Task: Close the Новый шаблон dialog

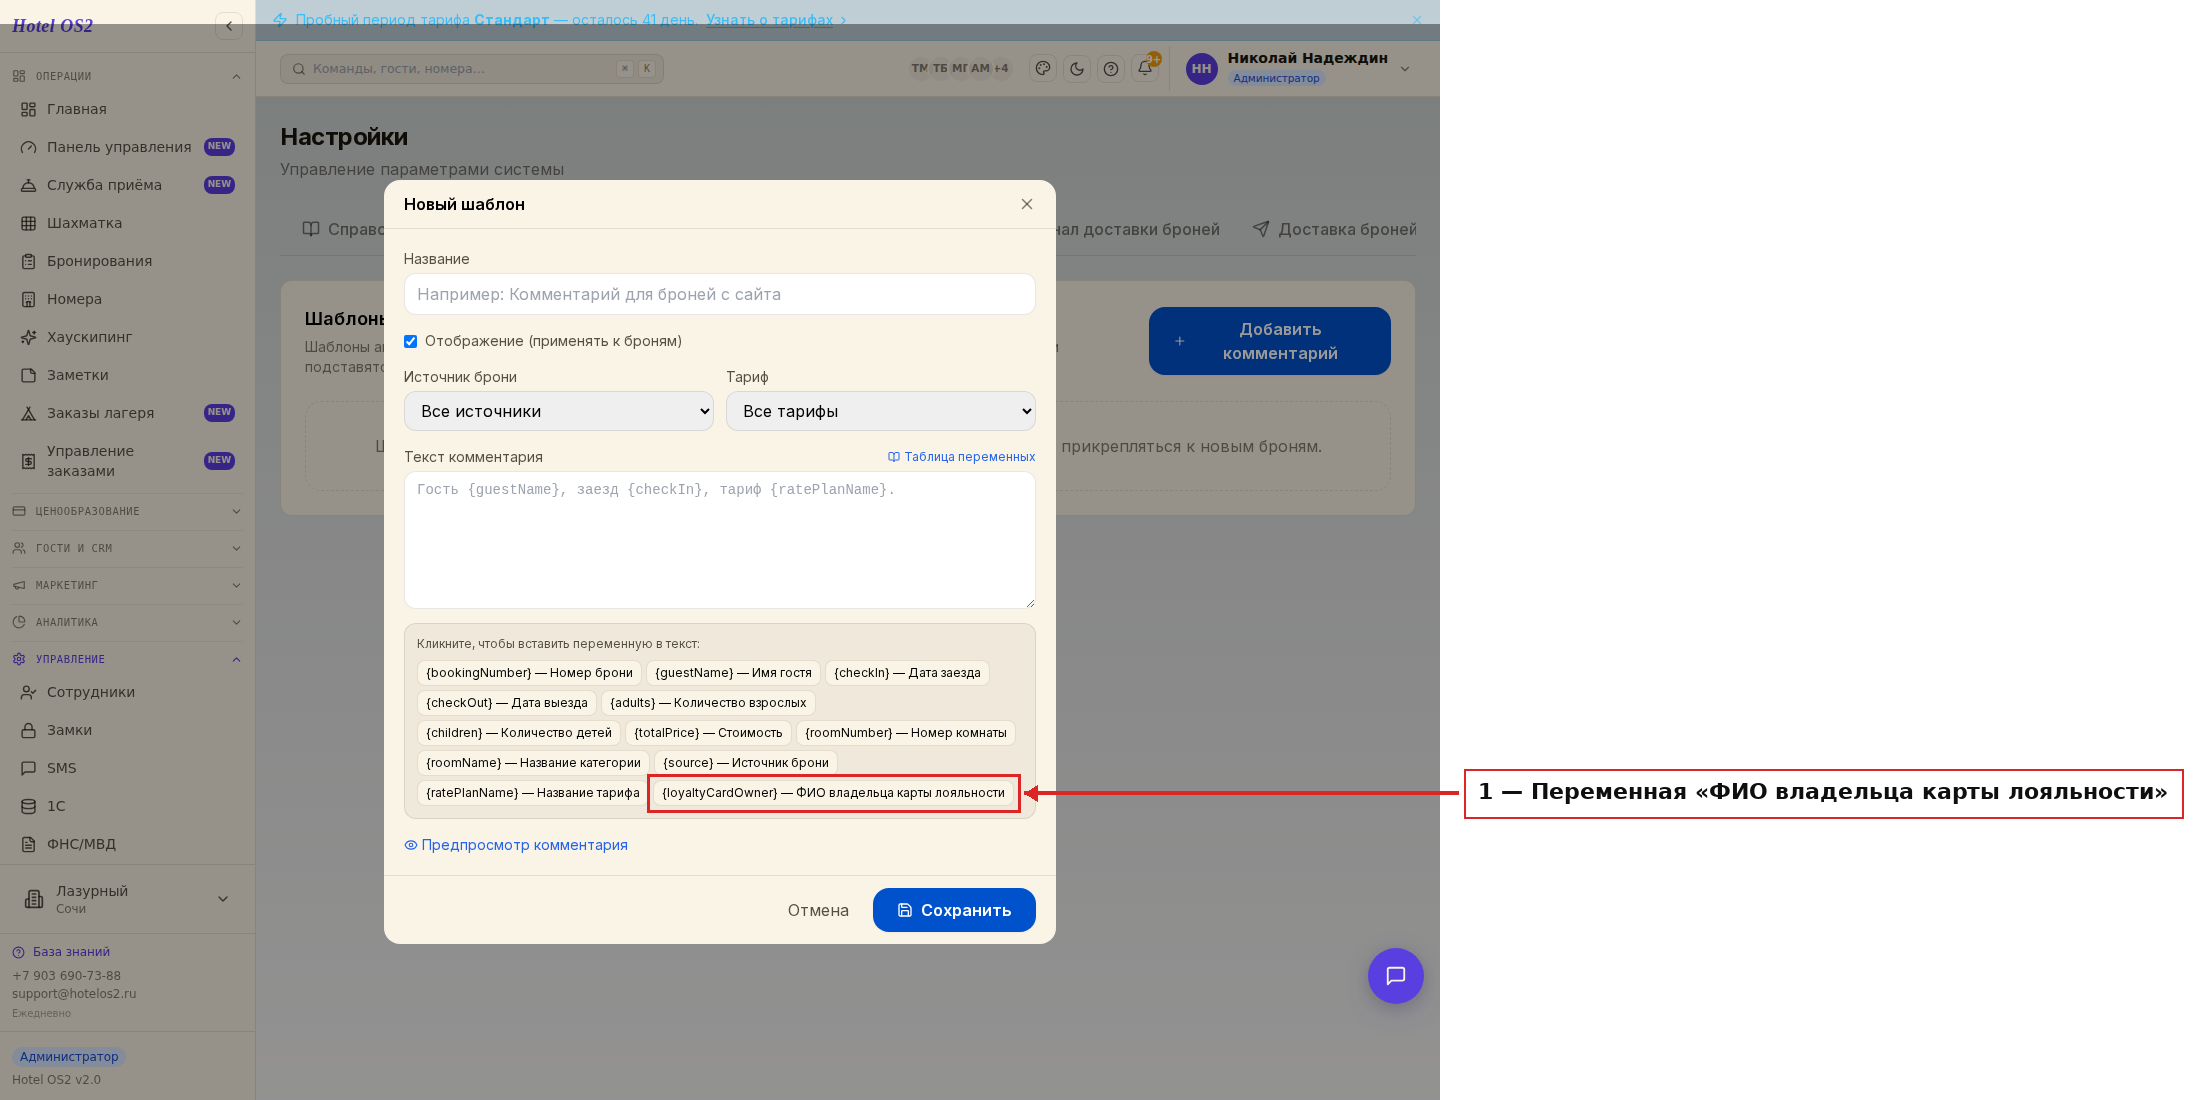Action: click(1027, 204)
